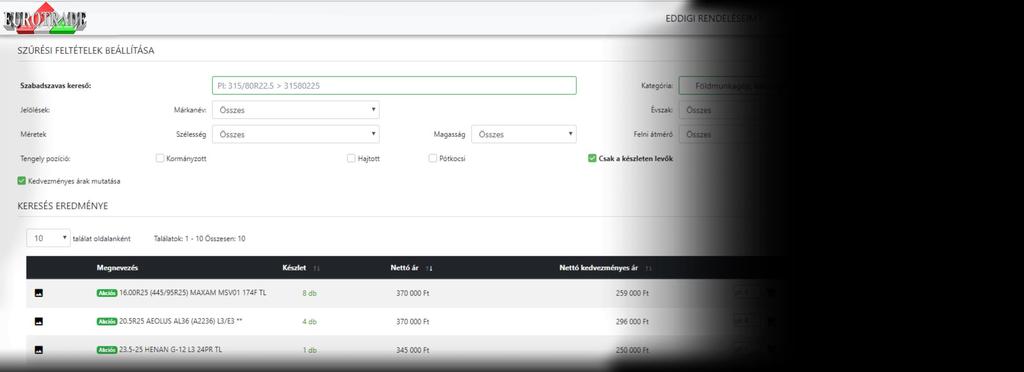The width and height of the screenshot is (1024, 372).
Task: Click Akciós badge on MAXAM MSV01 row
Action: (x=107, y=294)
